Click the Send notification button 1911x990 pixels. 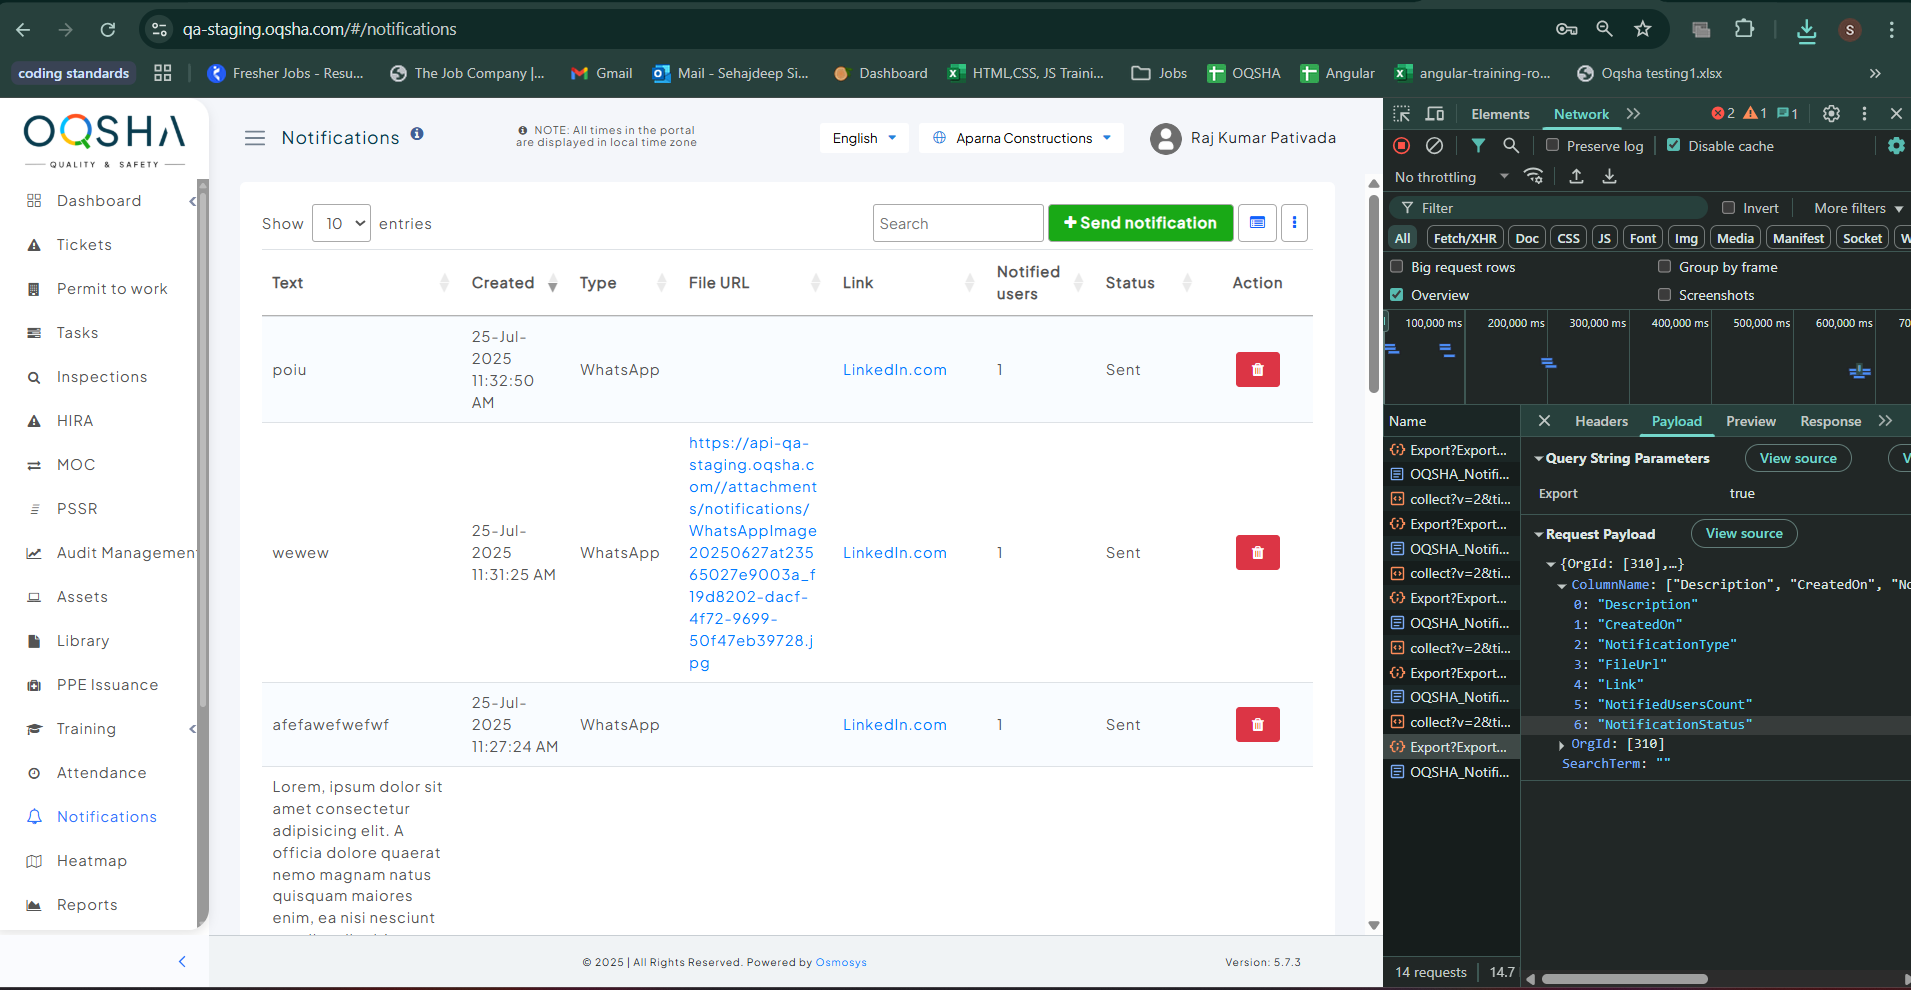point(1140,223)
